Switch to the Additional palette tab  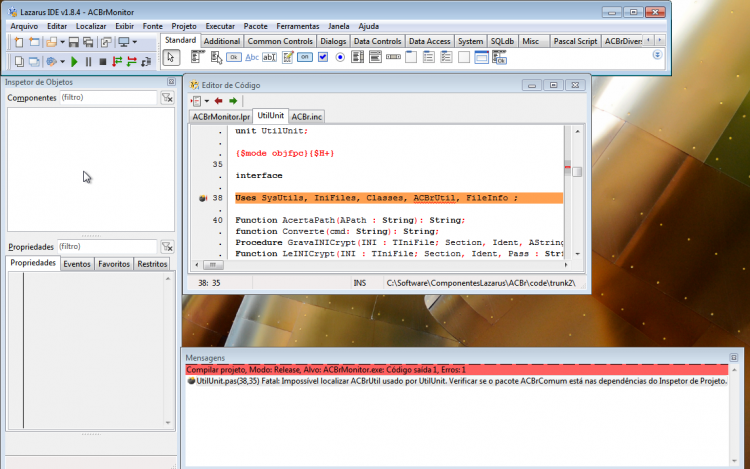click(x=222, y=41)
